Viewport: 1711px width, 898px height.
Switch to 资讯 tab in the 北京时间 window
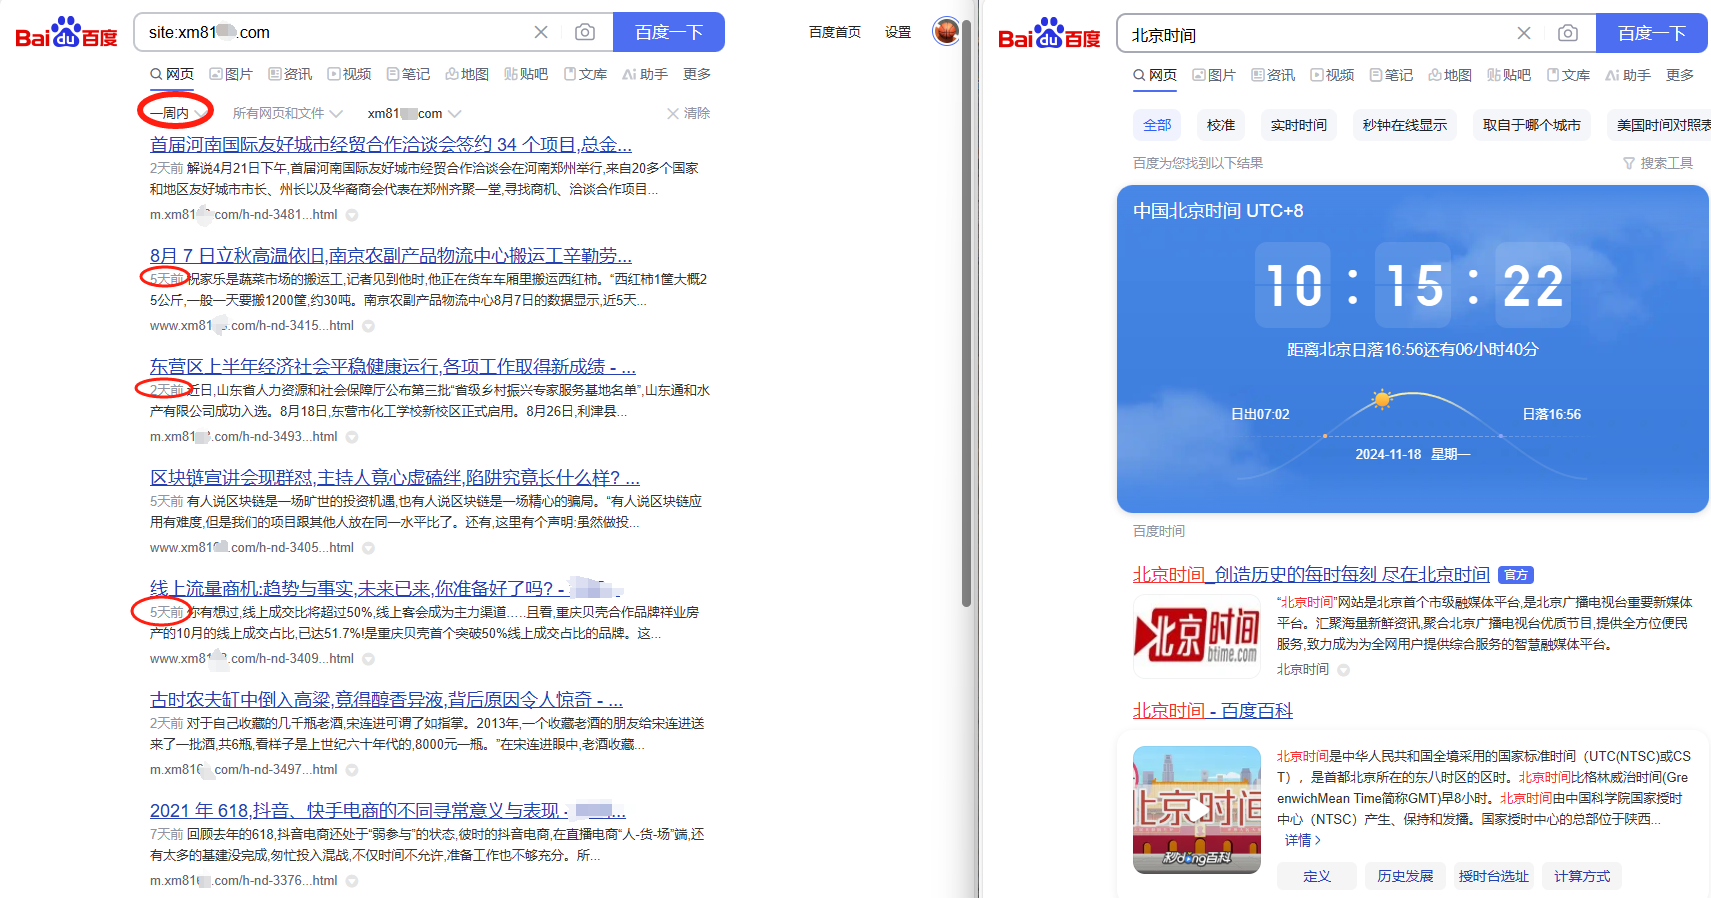(x=1273, y=75)
